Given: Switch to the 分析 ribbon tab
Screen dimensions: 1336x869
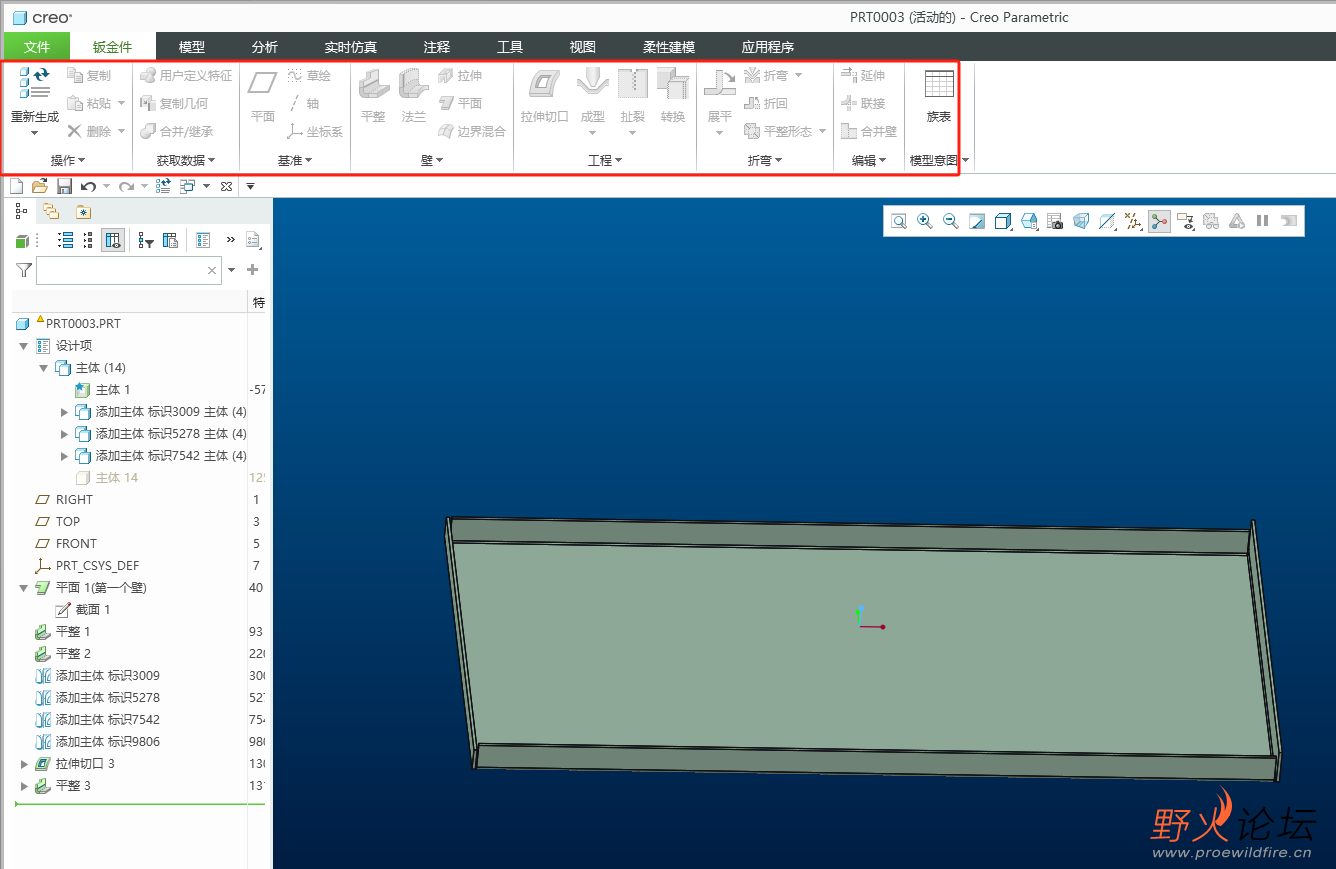Looking at the screenshot, I should coord(265,47).
